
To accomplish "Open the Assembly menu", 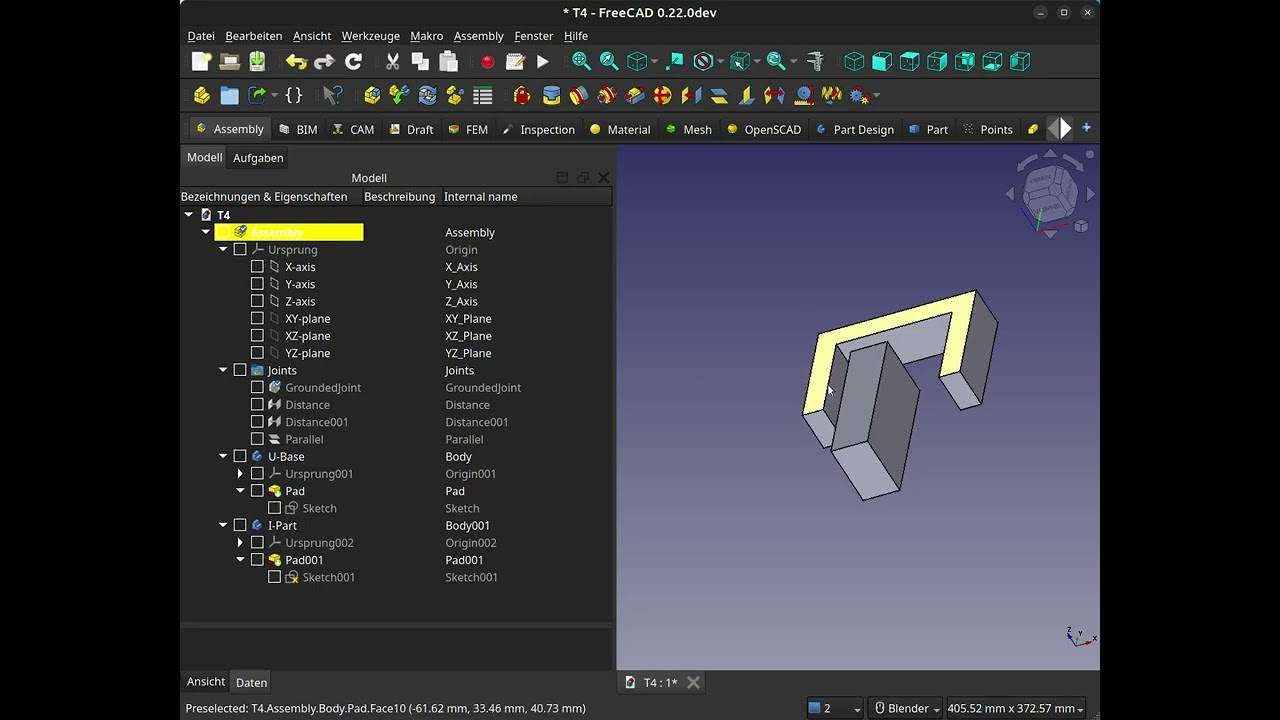I will click(479, 36).
